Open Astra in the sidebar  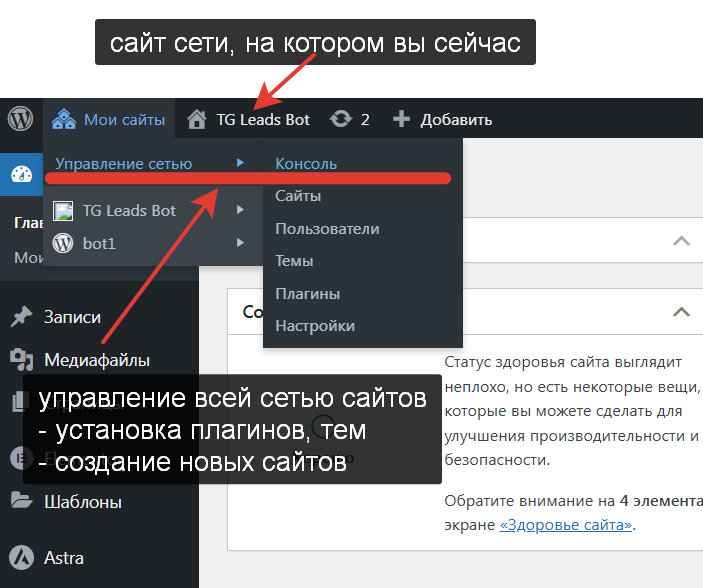[64, 558]
